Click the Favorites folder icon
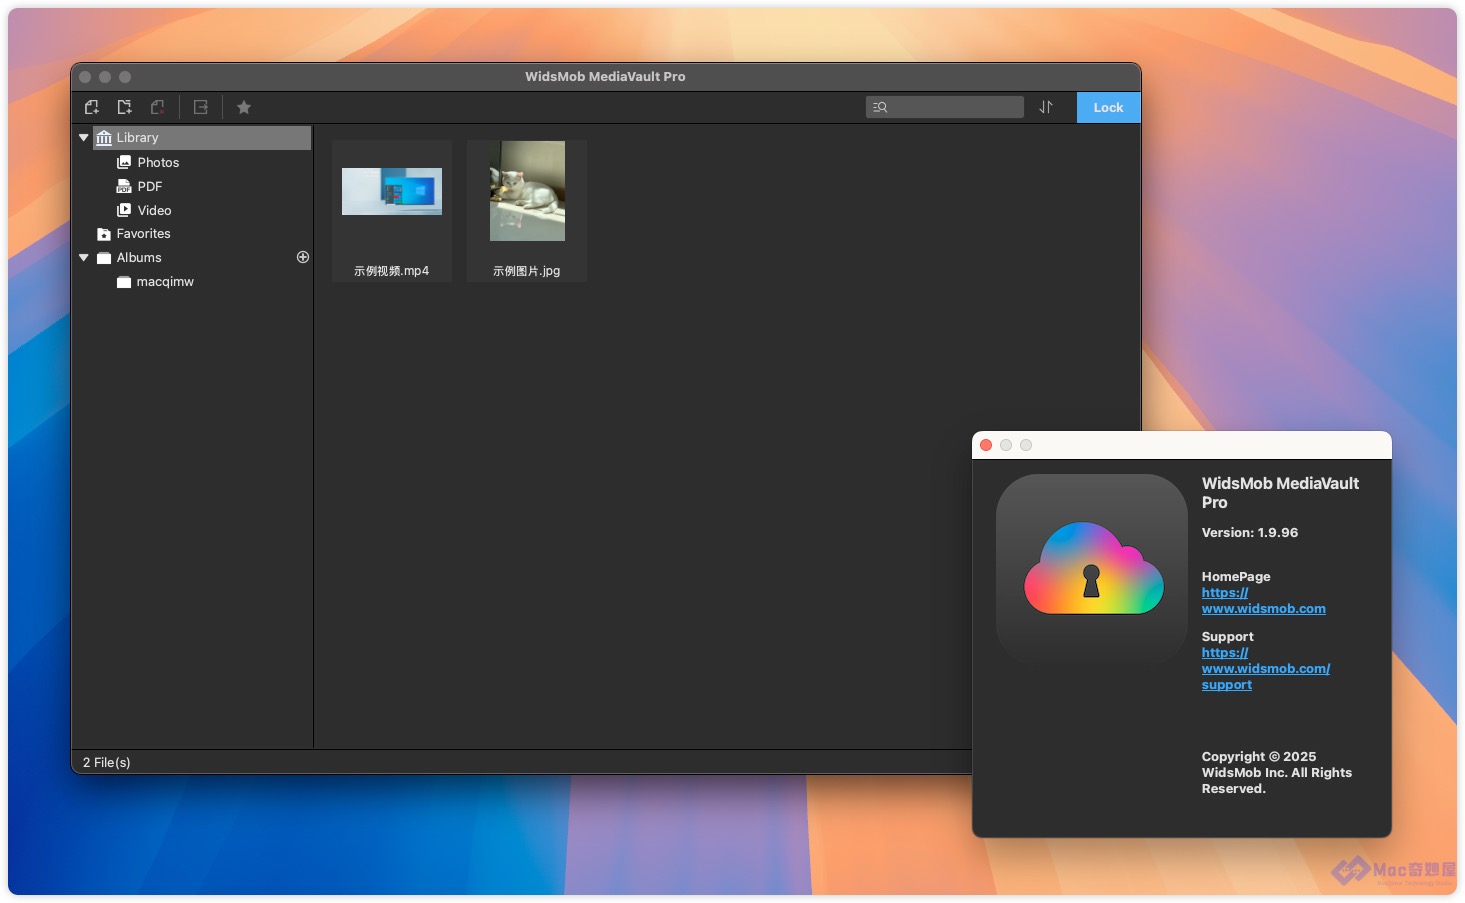The height and width of the screenshot is (903, 1465). point(104,234)
